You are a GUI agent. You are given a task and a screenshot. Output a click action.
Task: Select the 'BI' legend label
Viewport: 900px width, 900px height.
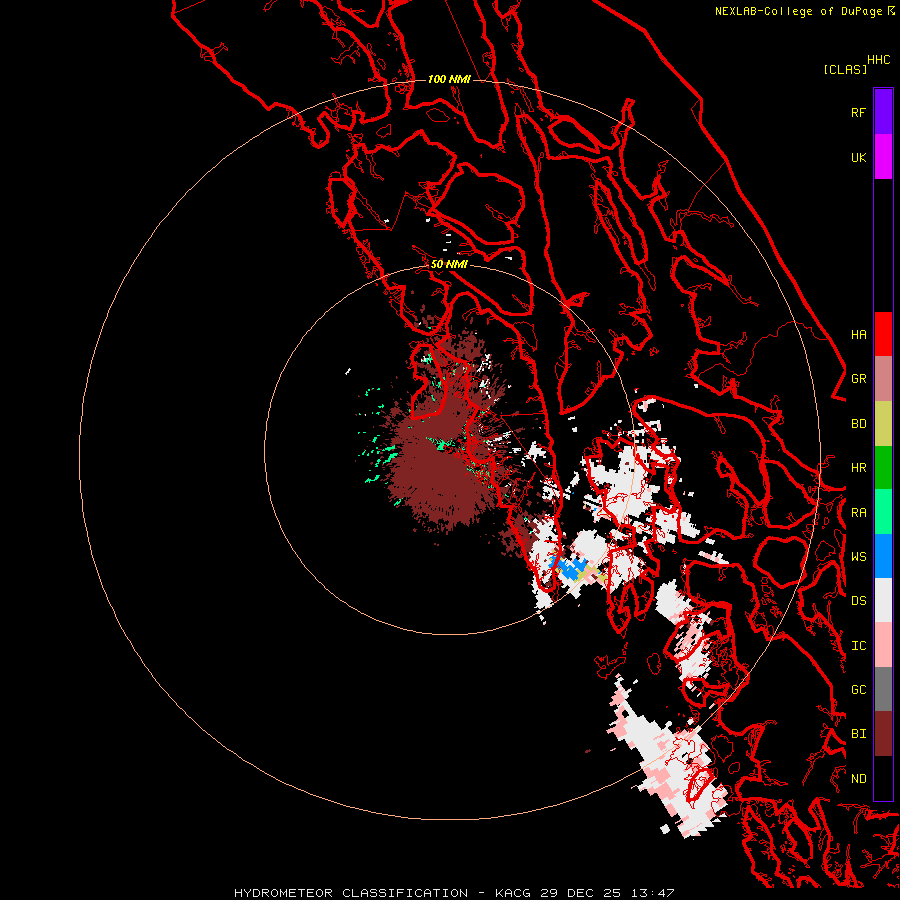point(858,734)
